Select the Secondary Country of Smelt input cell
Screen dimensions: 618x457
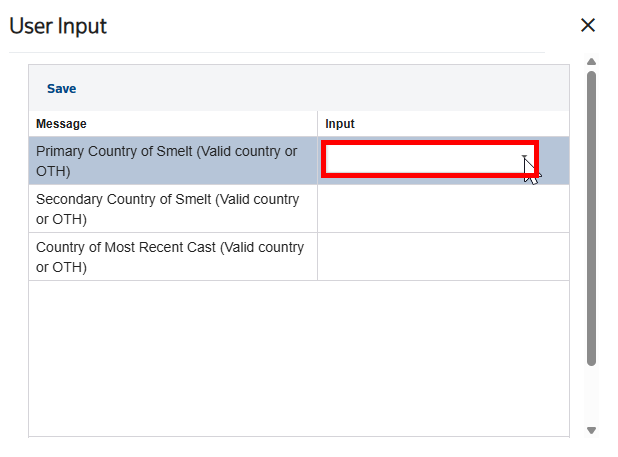(x=443, y=209)
